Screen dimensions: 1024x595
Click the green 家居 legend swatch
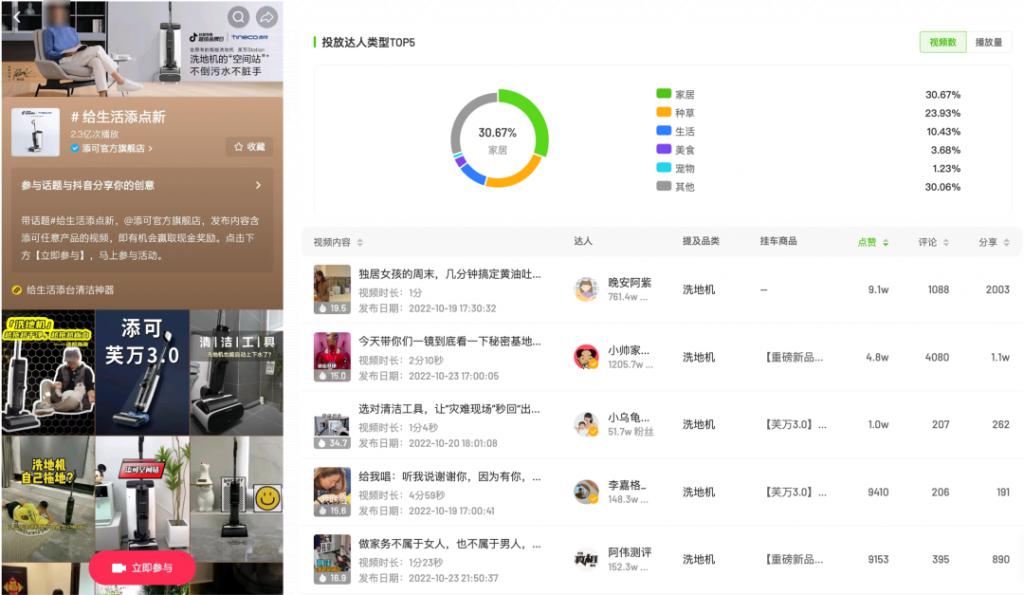[664, 93]
